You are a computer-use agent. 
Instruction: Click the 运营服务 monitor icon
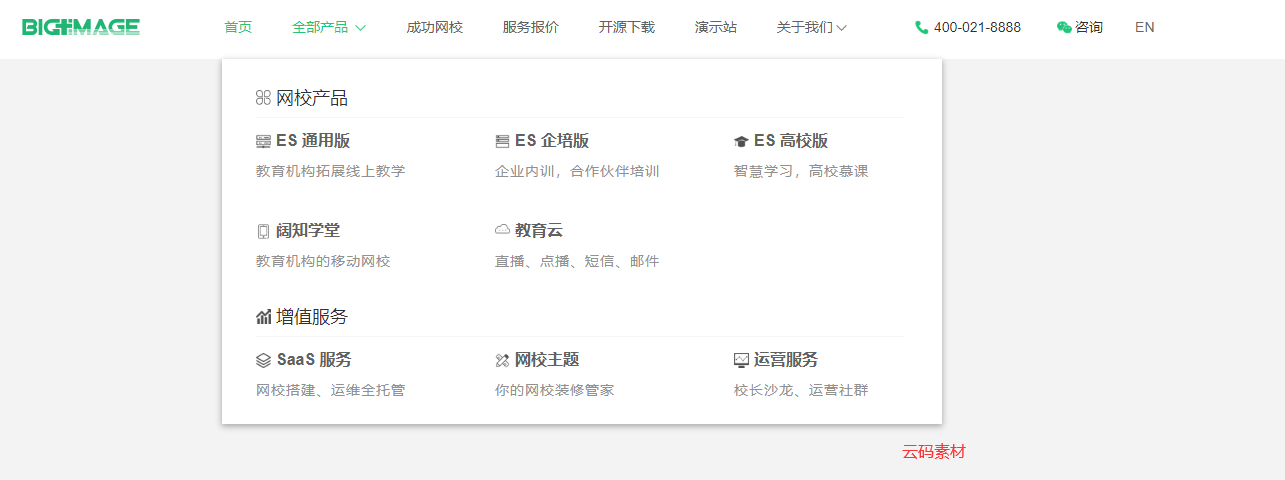tap(741, 361)
